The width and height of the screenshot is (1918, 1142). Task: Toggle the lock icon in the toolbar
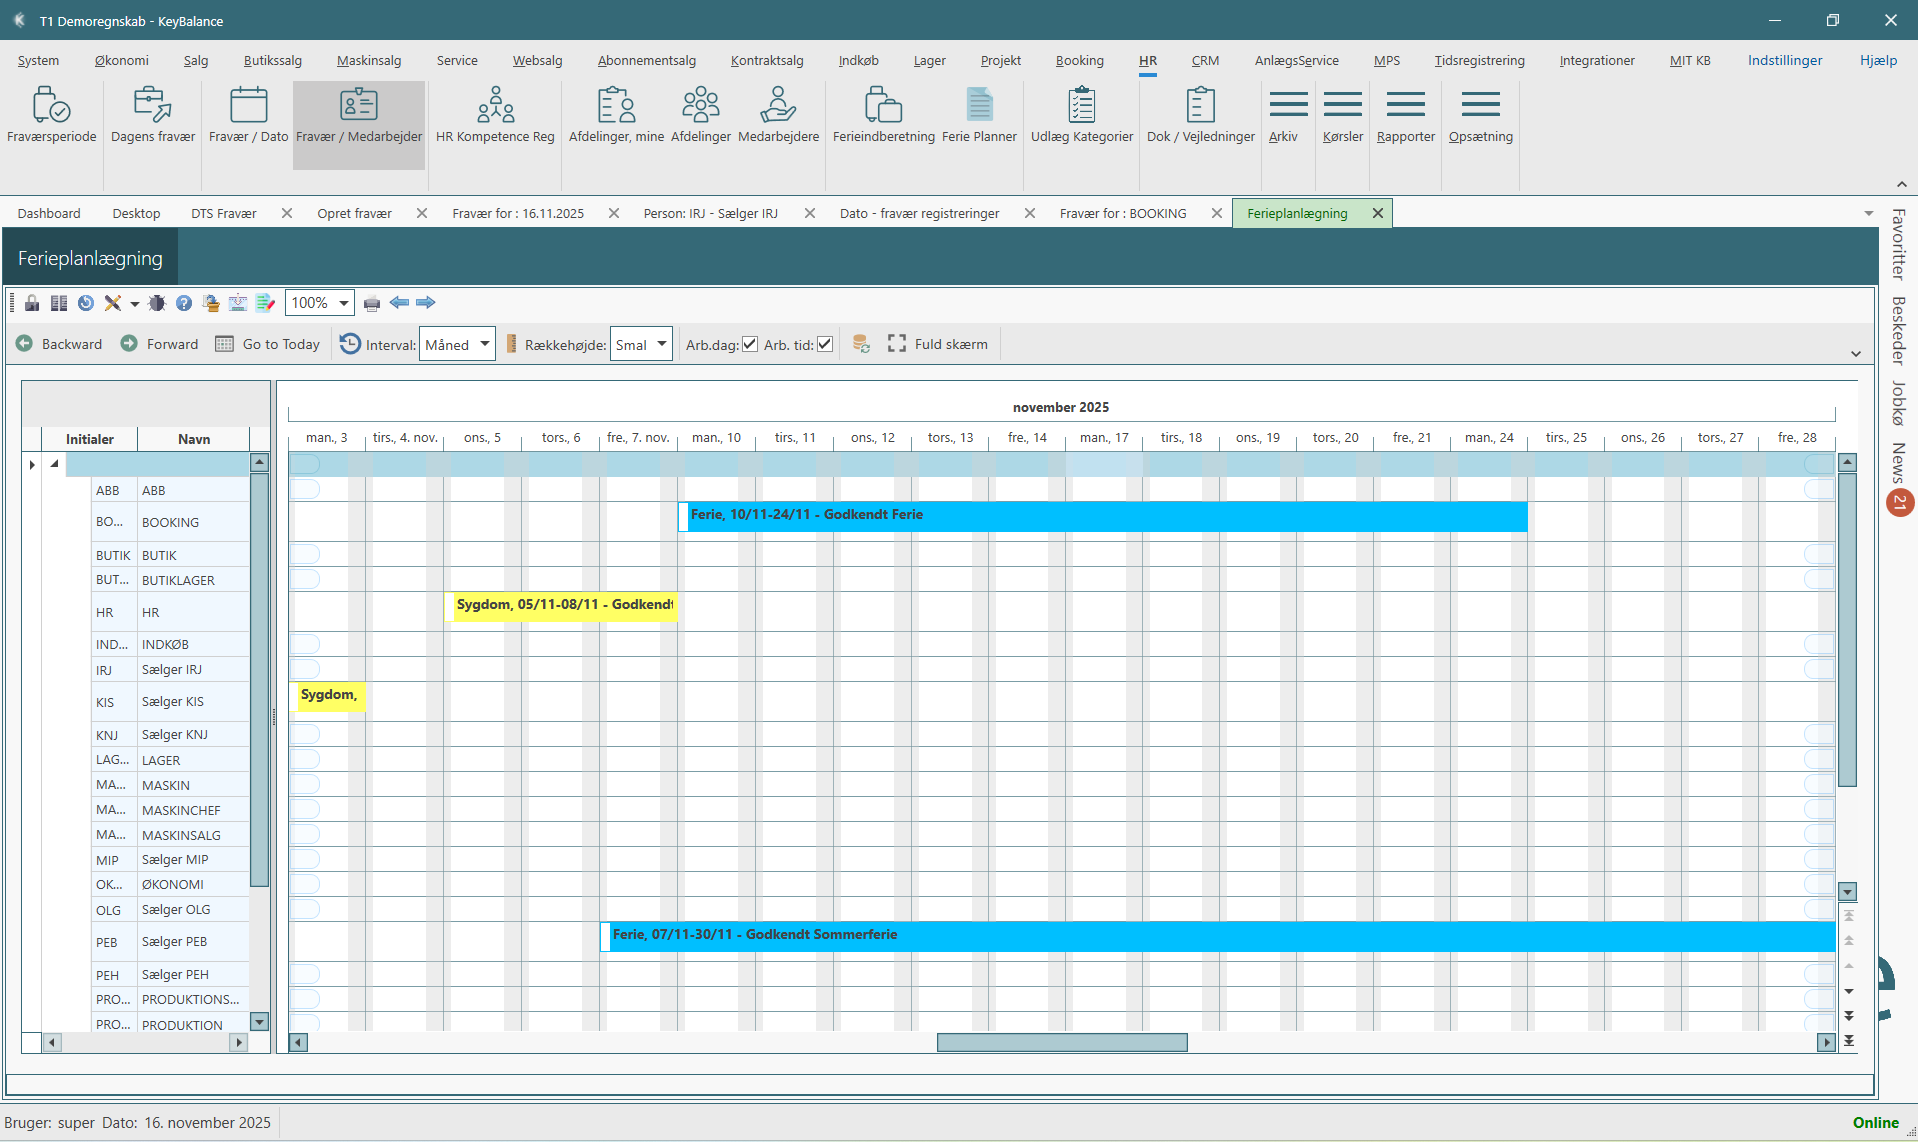coord(31,302)
